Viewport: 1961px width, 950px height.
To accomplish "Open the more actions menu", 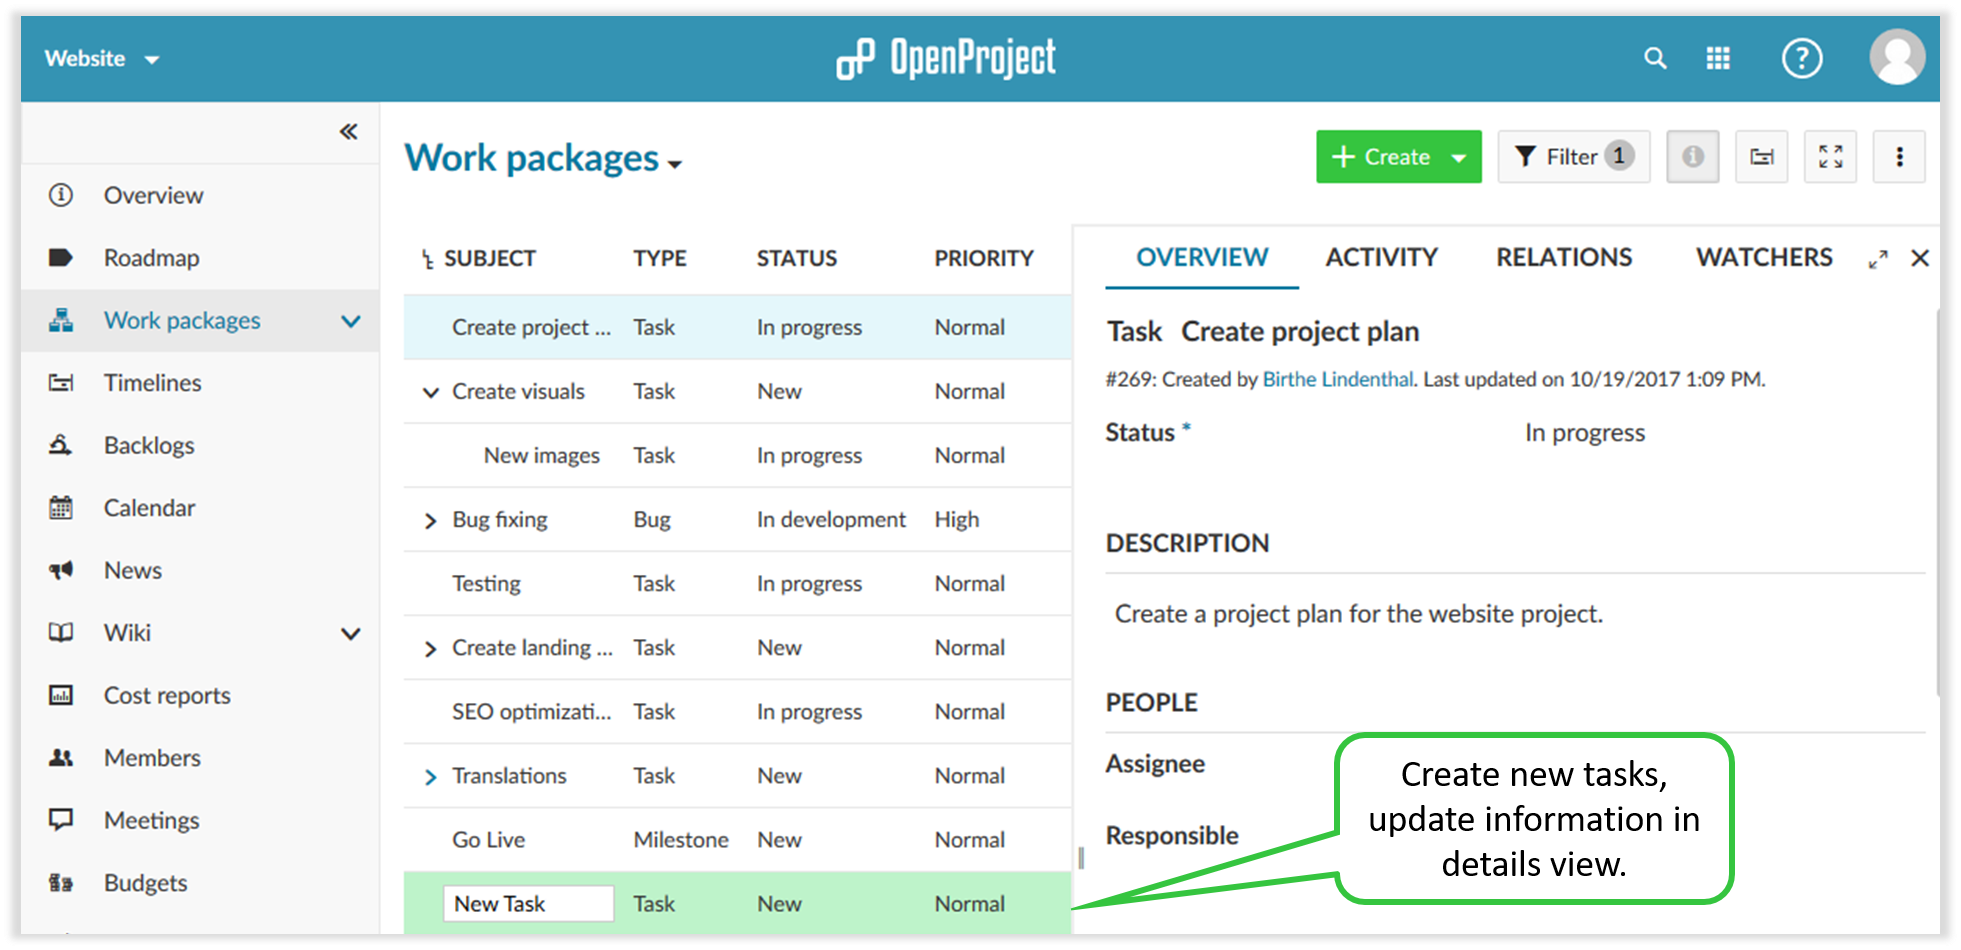I will [x=1898, y=156].
